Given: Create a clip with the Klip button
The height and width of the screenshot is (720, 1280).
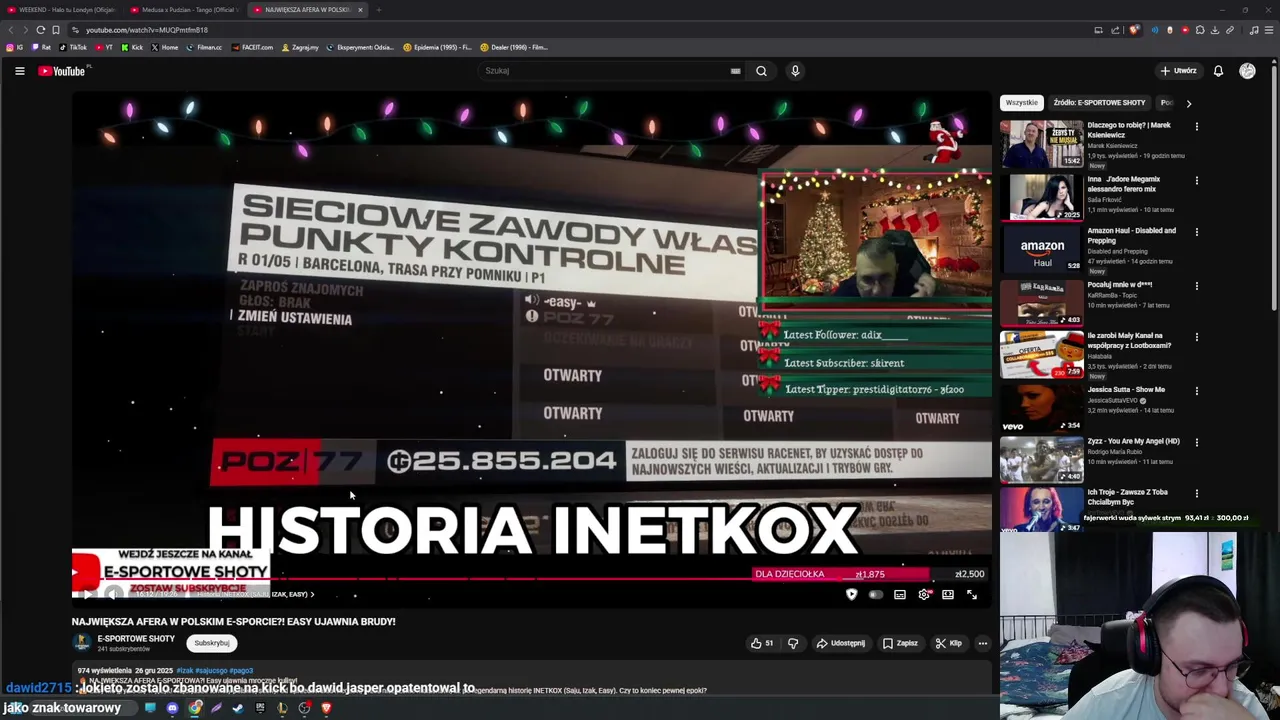Looking at the screenshot, I should 948,643.
